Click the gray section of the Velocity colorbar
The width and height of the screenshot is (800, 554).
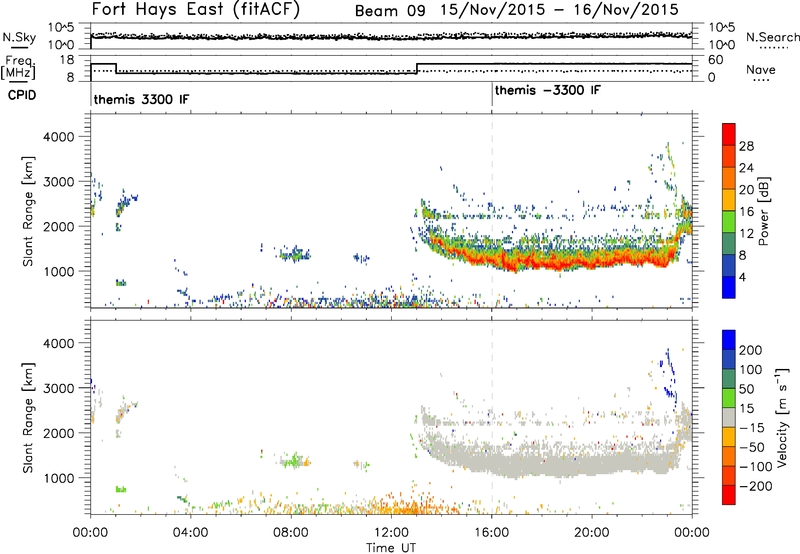tap(729, 418)
